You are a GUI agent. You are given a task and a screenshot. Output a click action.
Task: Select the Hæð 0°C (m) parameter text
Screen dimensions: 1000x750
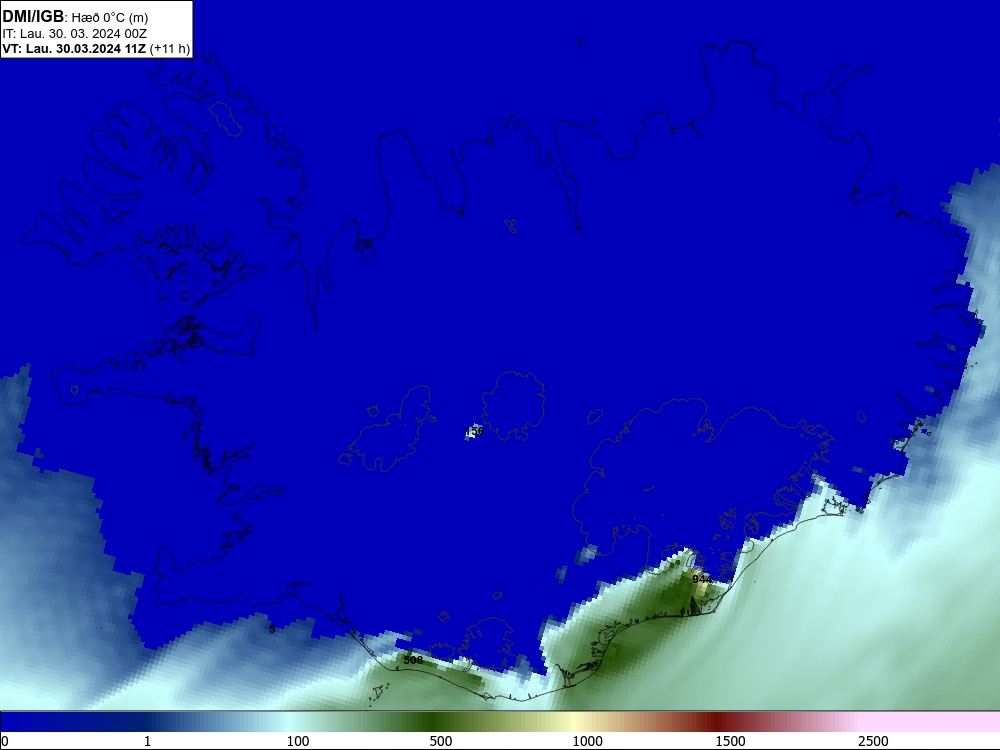click(x=110, y=17)
